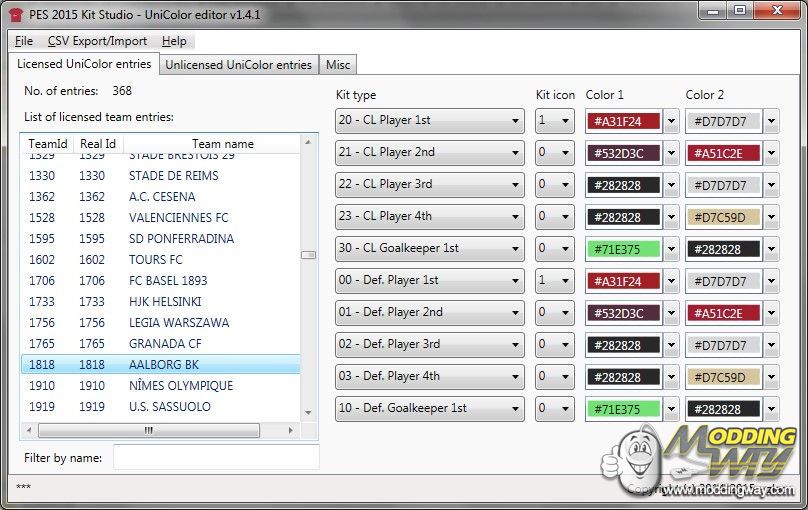Screen dimensions: 808x510
Task: Expand the '20 - CL Player 1st' kit type dropdown
Action: pos(516,121)
